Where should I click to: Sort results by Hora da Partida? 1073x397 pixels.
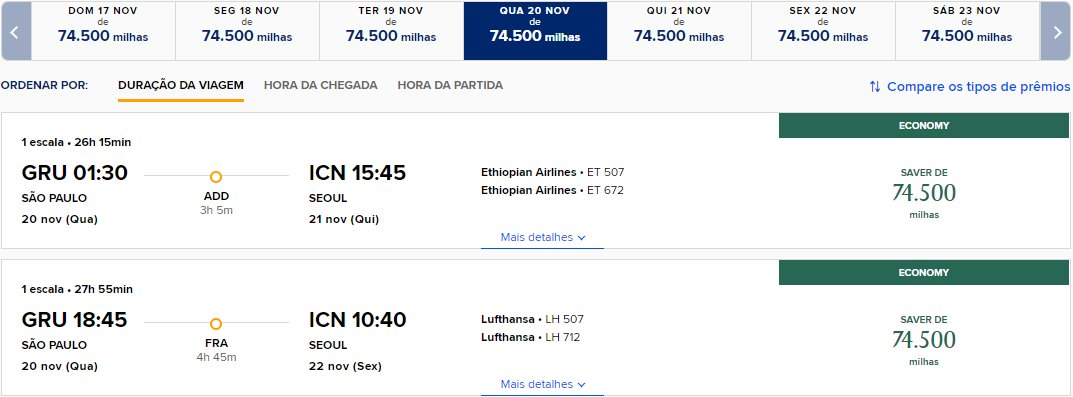click(450, 86)
